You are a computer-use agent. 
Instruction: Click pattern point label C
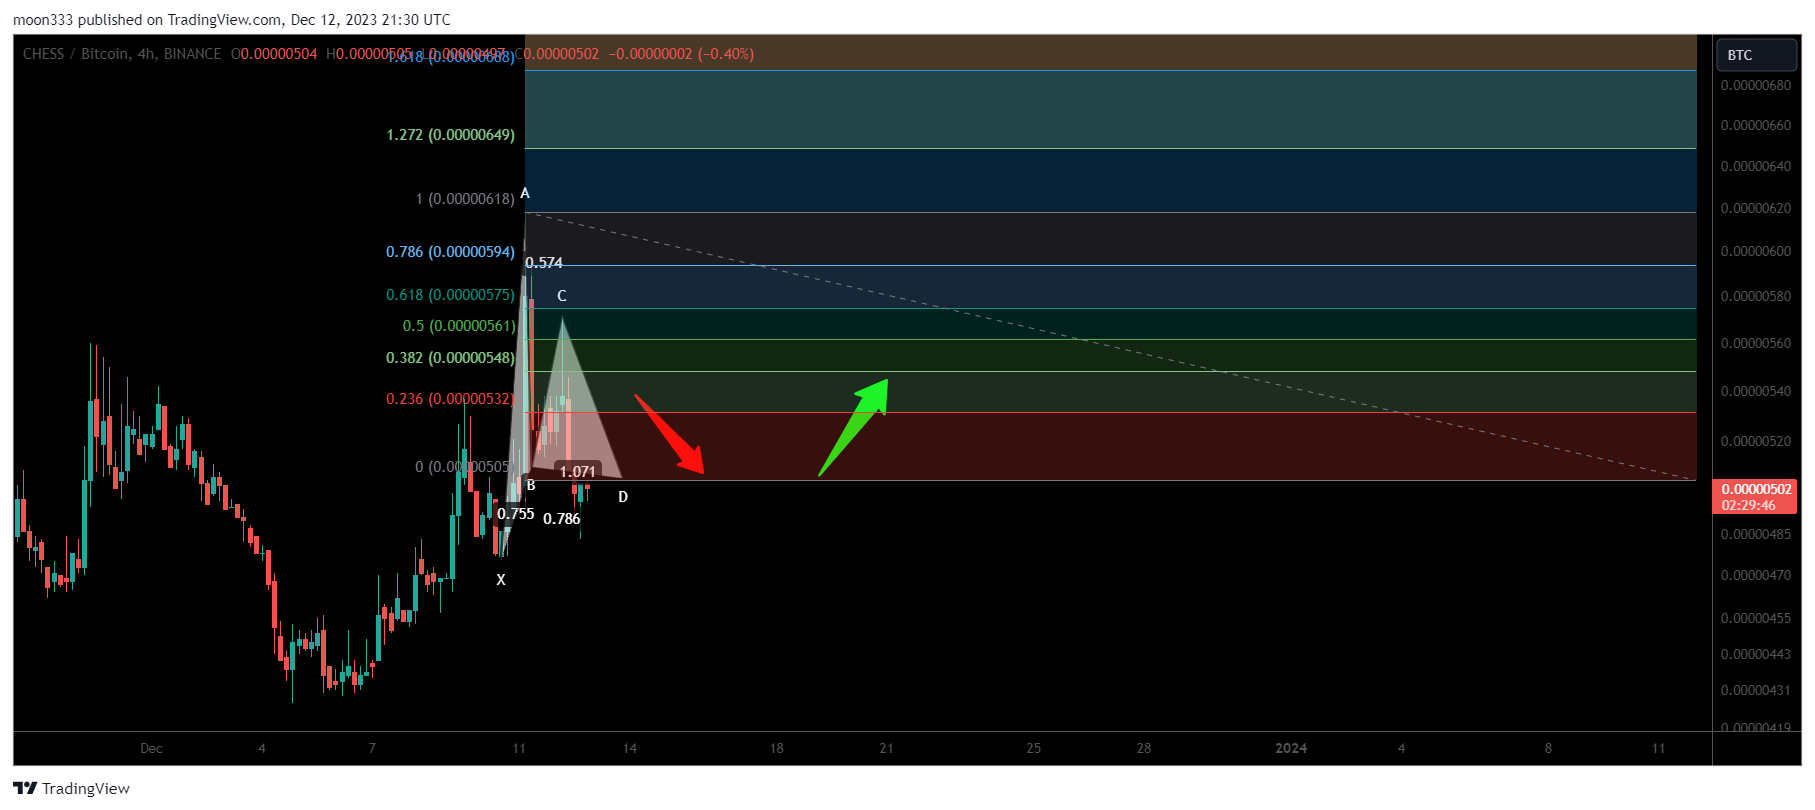pos(562,296)
